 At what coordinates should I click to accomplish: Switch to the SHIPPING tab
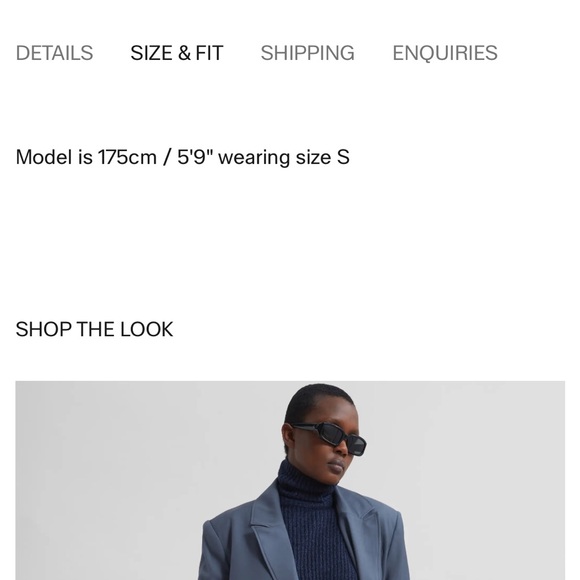coord(307,53)
